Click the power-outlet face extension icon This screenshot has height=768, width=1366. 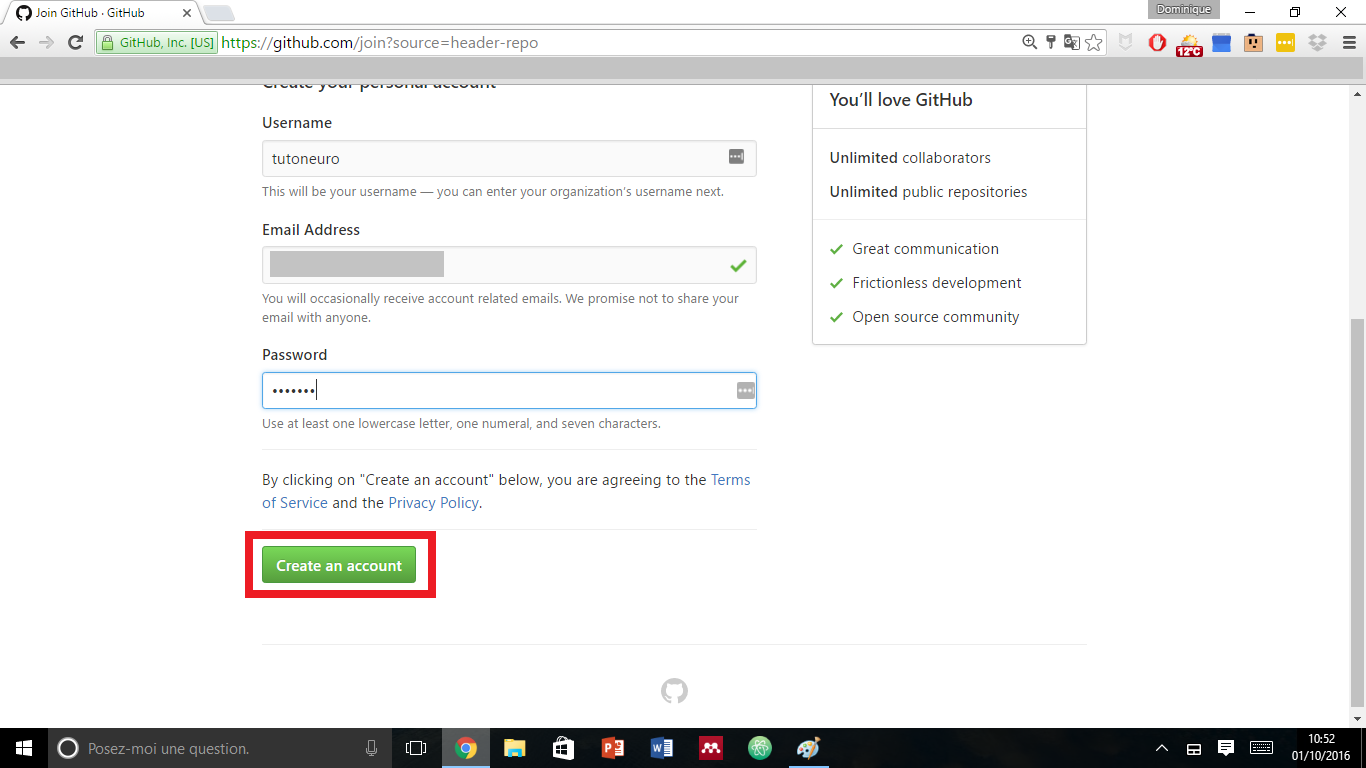pyautogui.click(x=1253, y=43)
